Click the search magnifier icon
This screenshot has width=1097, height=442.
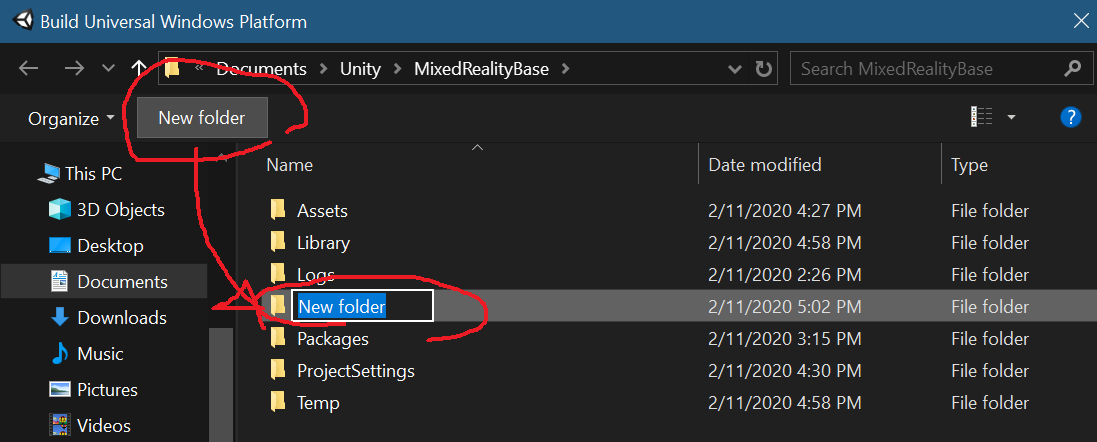point(1072,69)
